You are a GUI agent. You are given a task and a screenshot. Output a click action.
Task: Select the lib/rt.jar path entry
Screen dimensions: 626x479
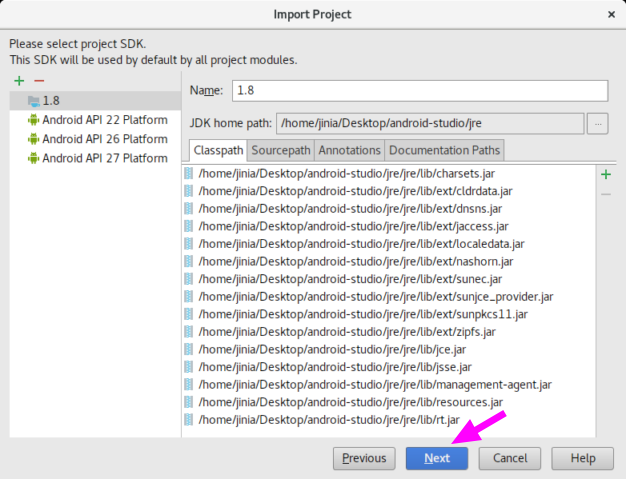click(389, 420)
